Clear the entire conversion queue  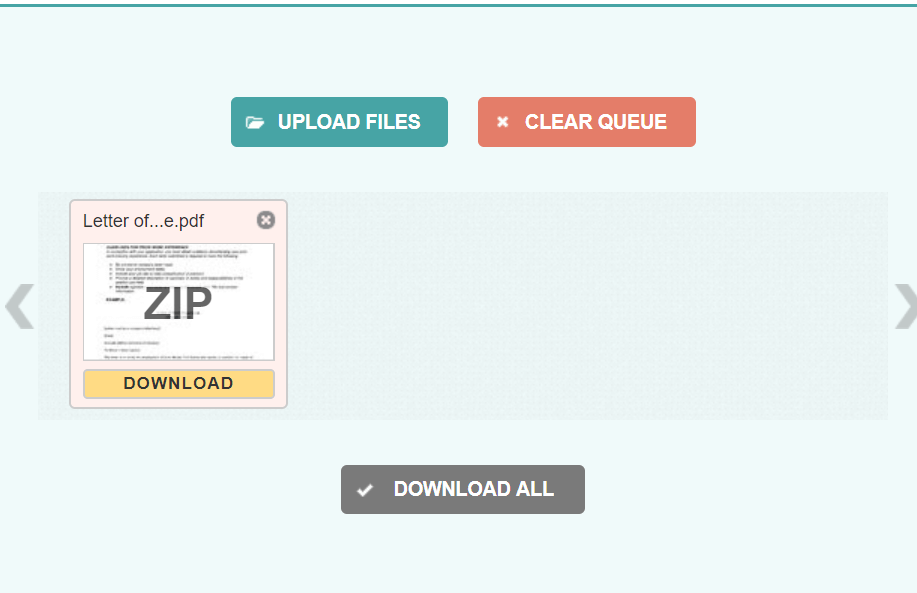click(586, 121)
